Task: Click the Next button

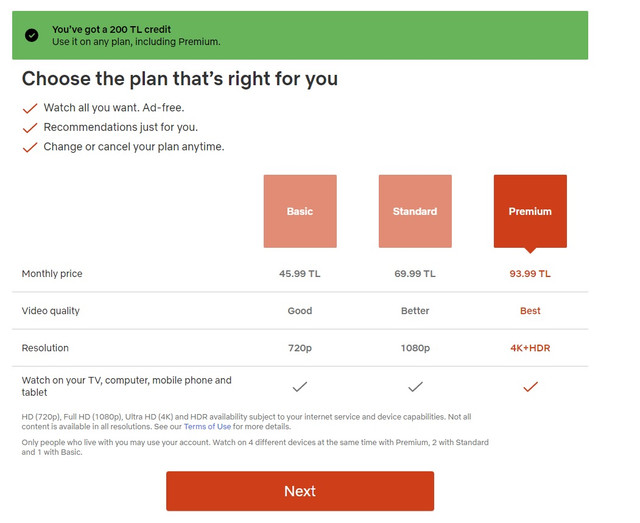Action: pos(300,491)
